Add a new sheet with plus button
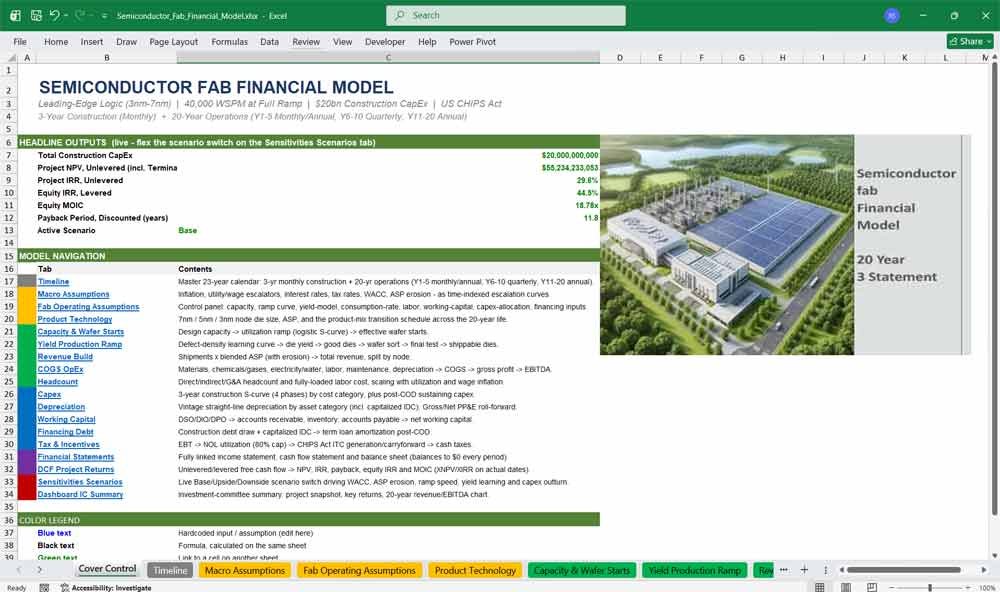Viewport: 1000px width, 592px height. (x=804, y=570)
